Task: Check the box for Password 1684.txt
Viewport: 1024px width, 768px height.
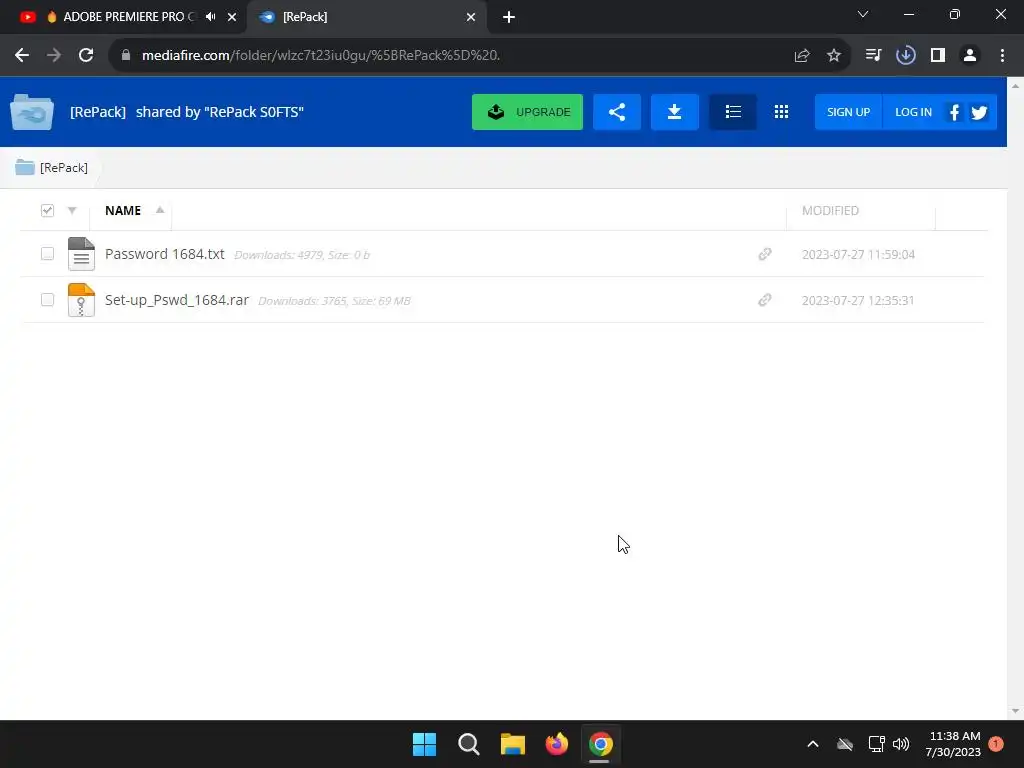Action: tap(47, 253)
